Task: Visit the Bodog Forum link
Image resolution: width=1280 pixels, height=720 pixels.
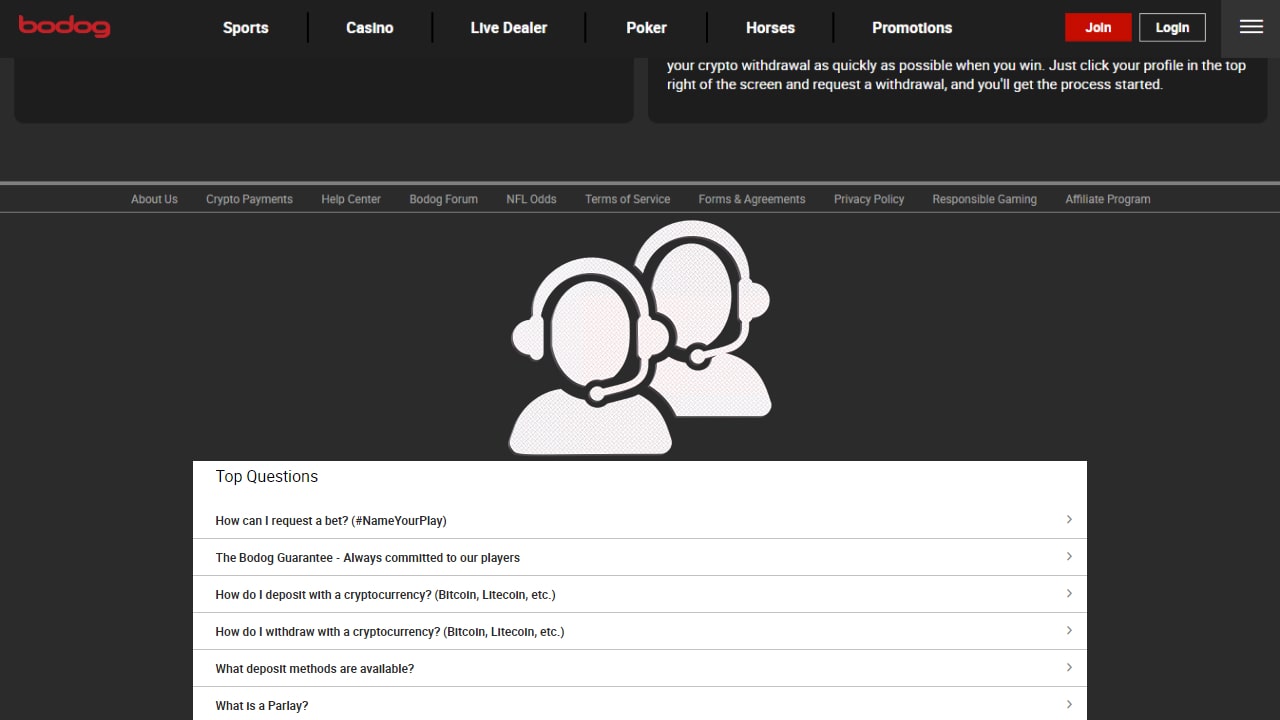Action: tap(444, 199)
